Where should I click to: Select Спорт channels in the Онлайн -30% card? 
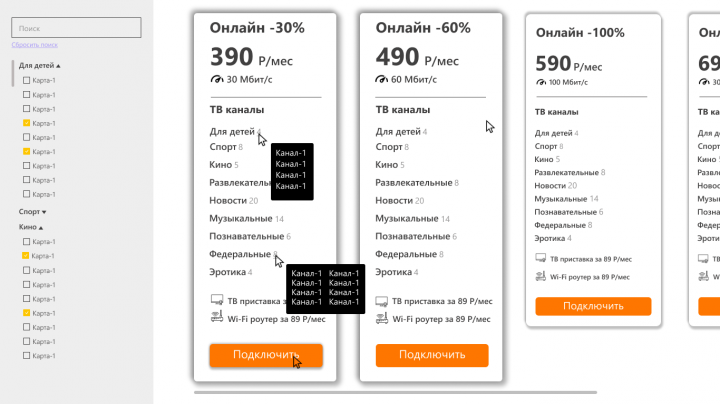(223, 147)
